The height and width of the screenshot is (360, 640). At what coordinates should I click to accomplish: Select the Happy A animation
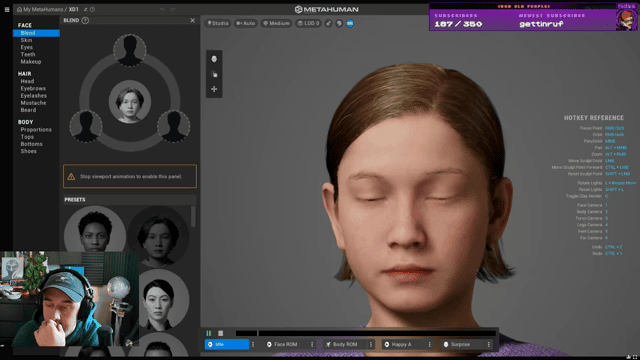coord(403,344)
